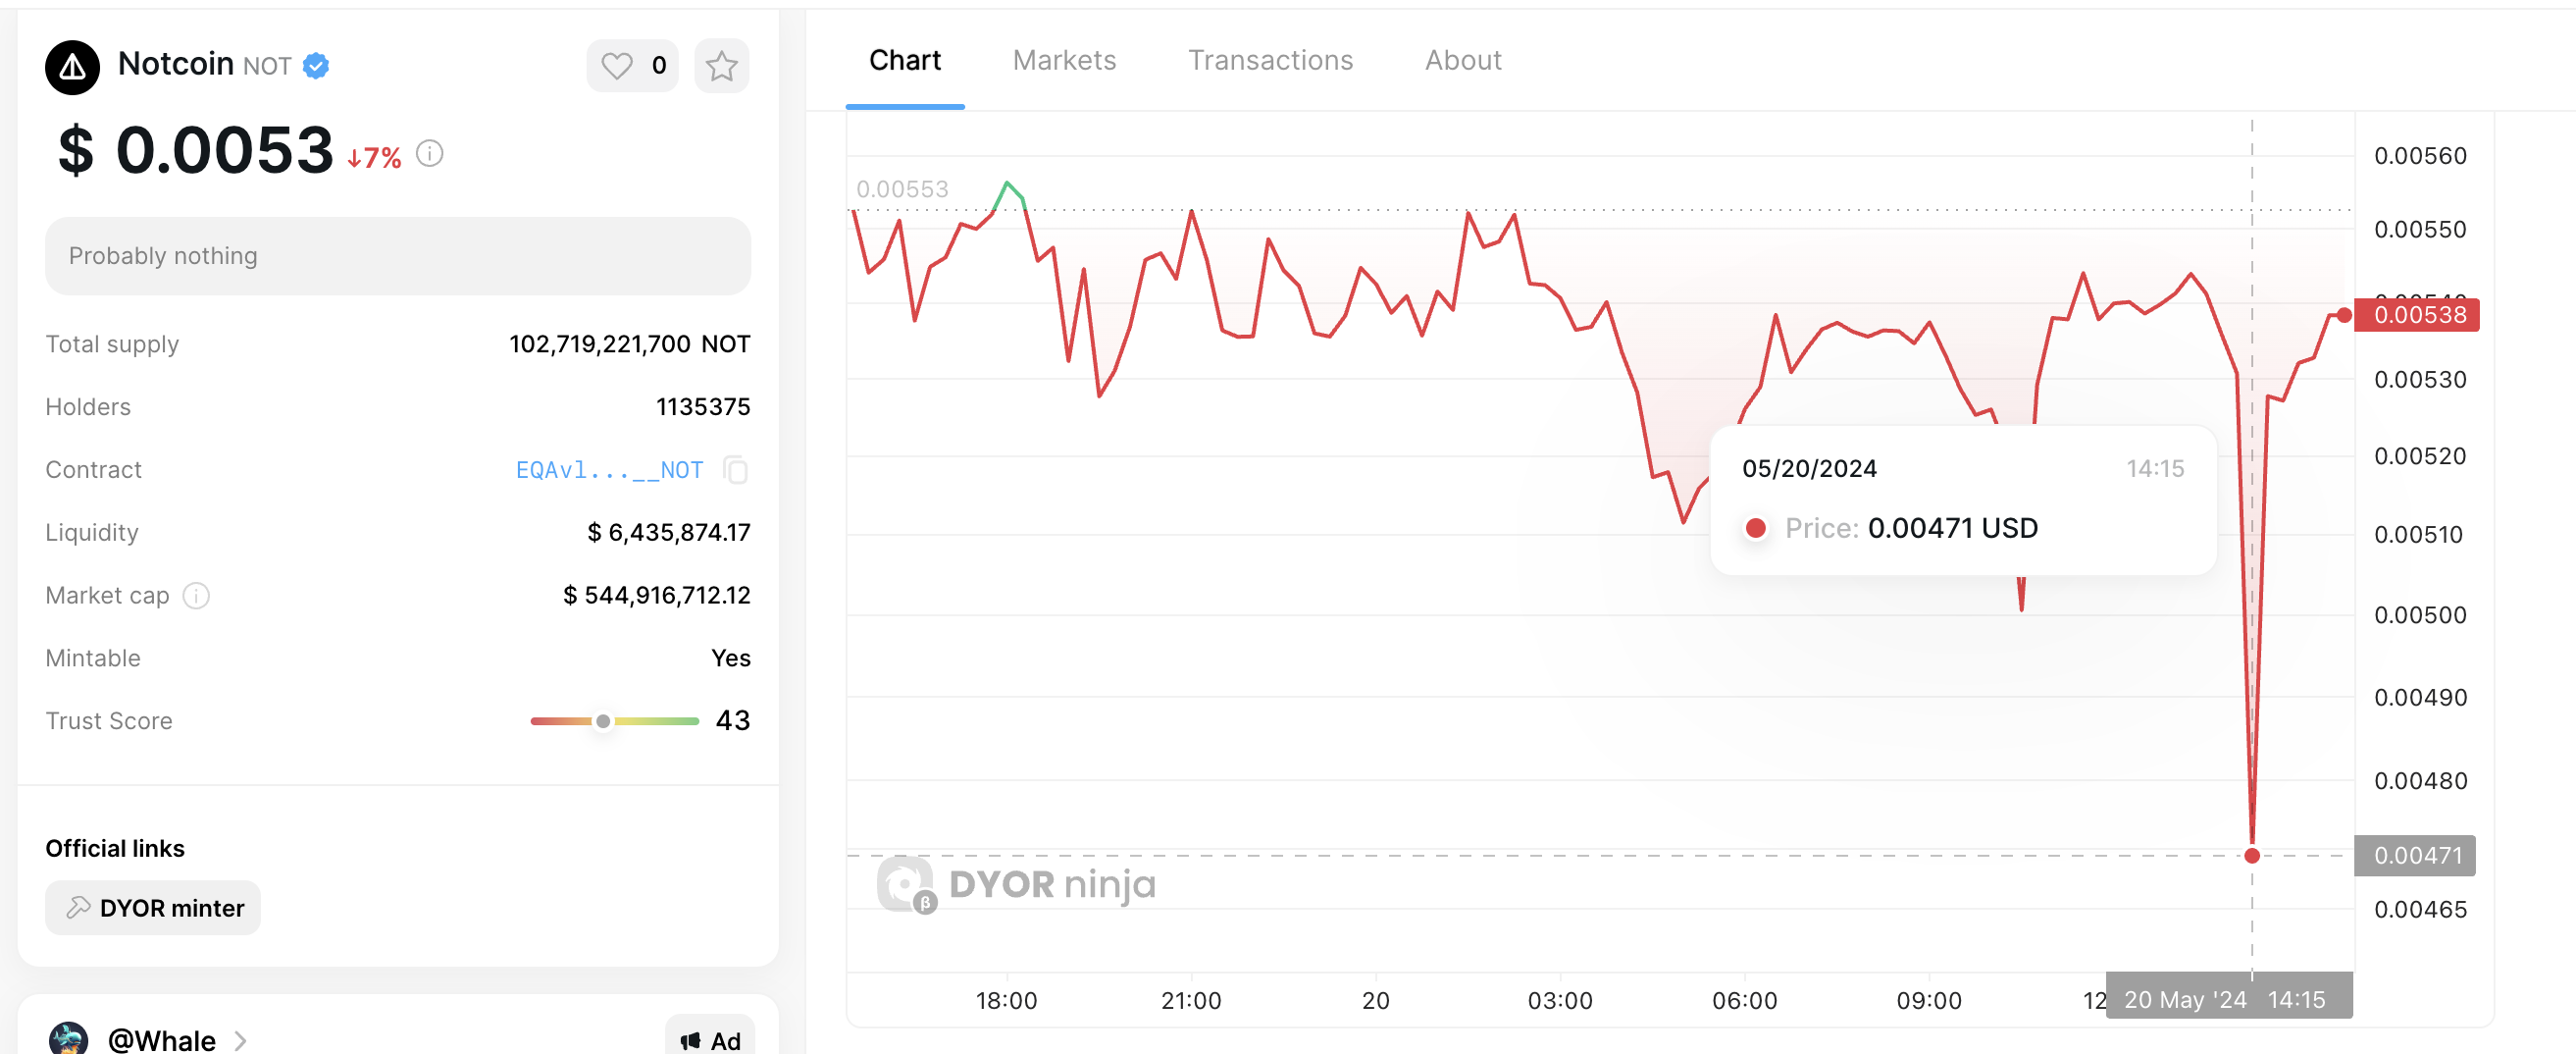Click the Notcoin logo icon

(72, 67)
